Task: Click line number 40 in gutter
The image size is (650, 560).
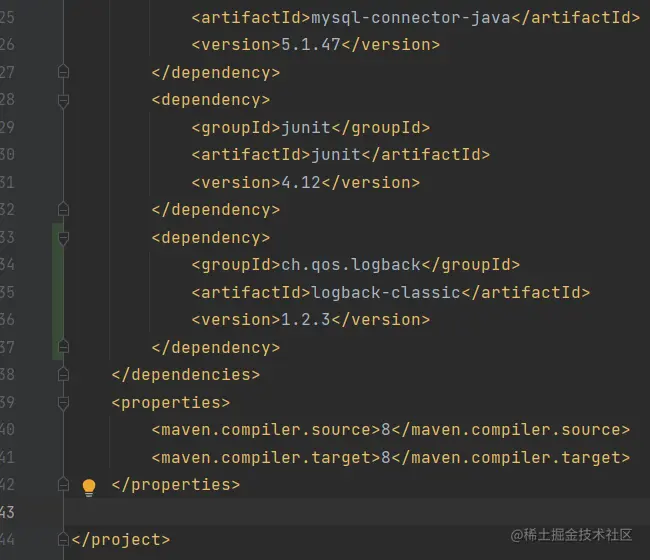Action: point(7,429)
